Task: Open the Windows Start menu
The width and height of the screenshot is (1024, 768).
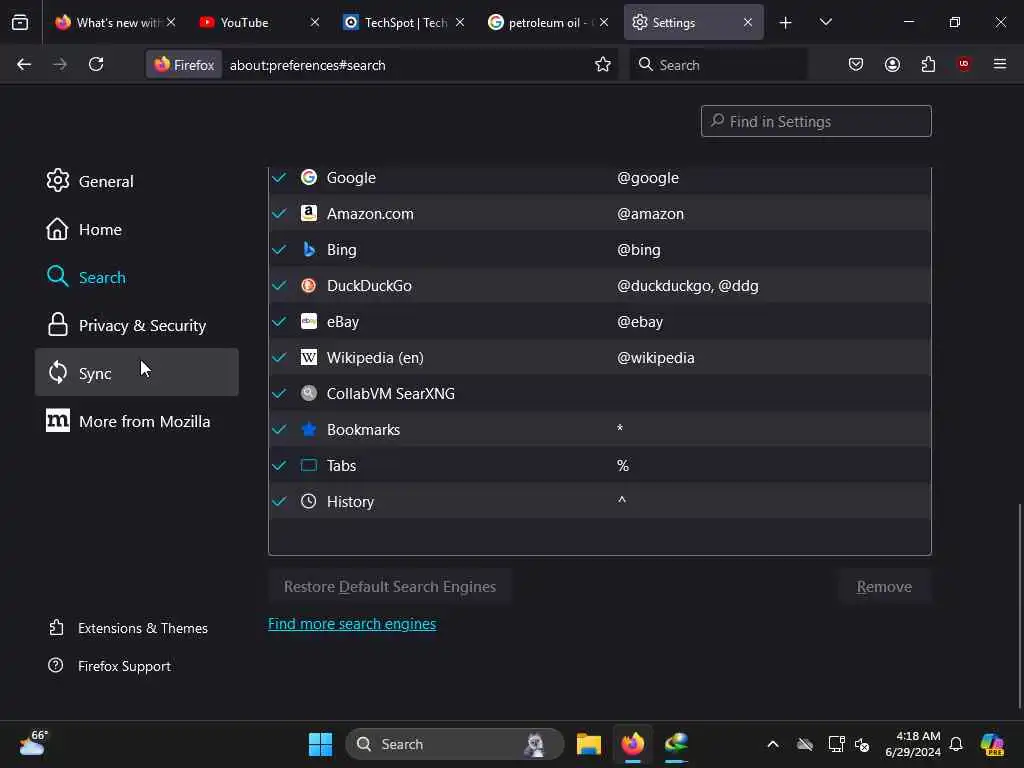Action: 320,744
